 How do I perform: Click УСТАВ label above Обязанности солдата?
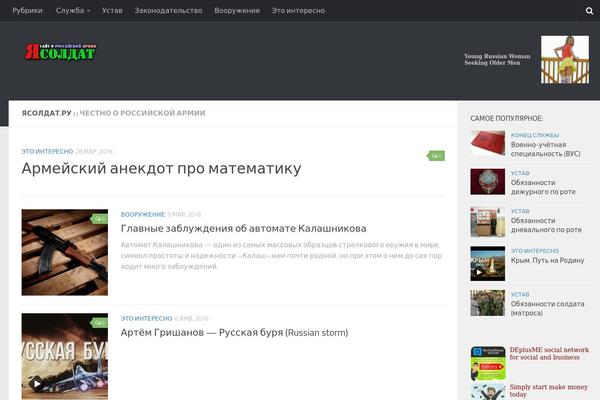coord(520,294)
